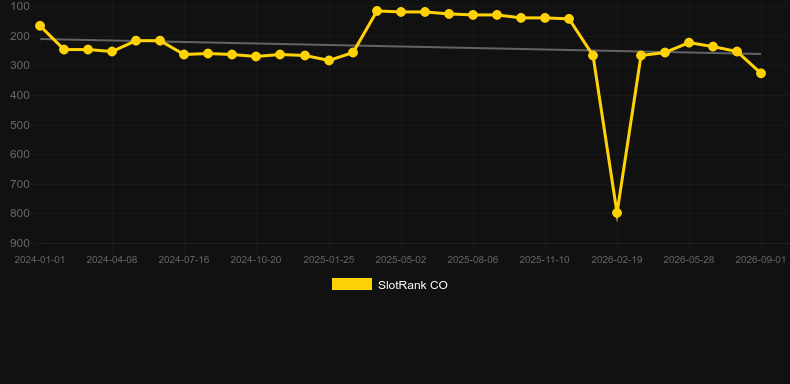The width and height of the screenshot is (790, 384).
Task: Select the data point above 2025-05-02
Action: (401, 12)
